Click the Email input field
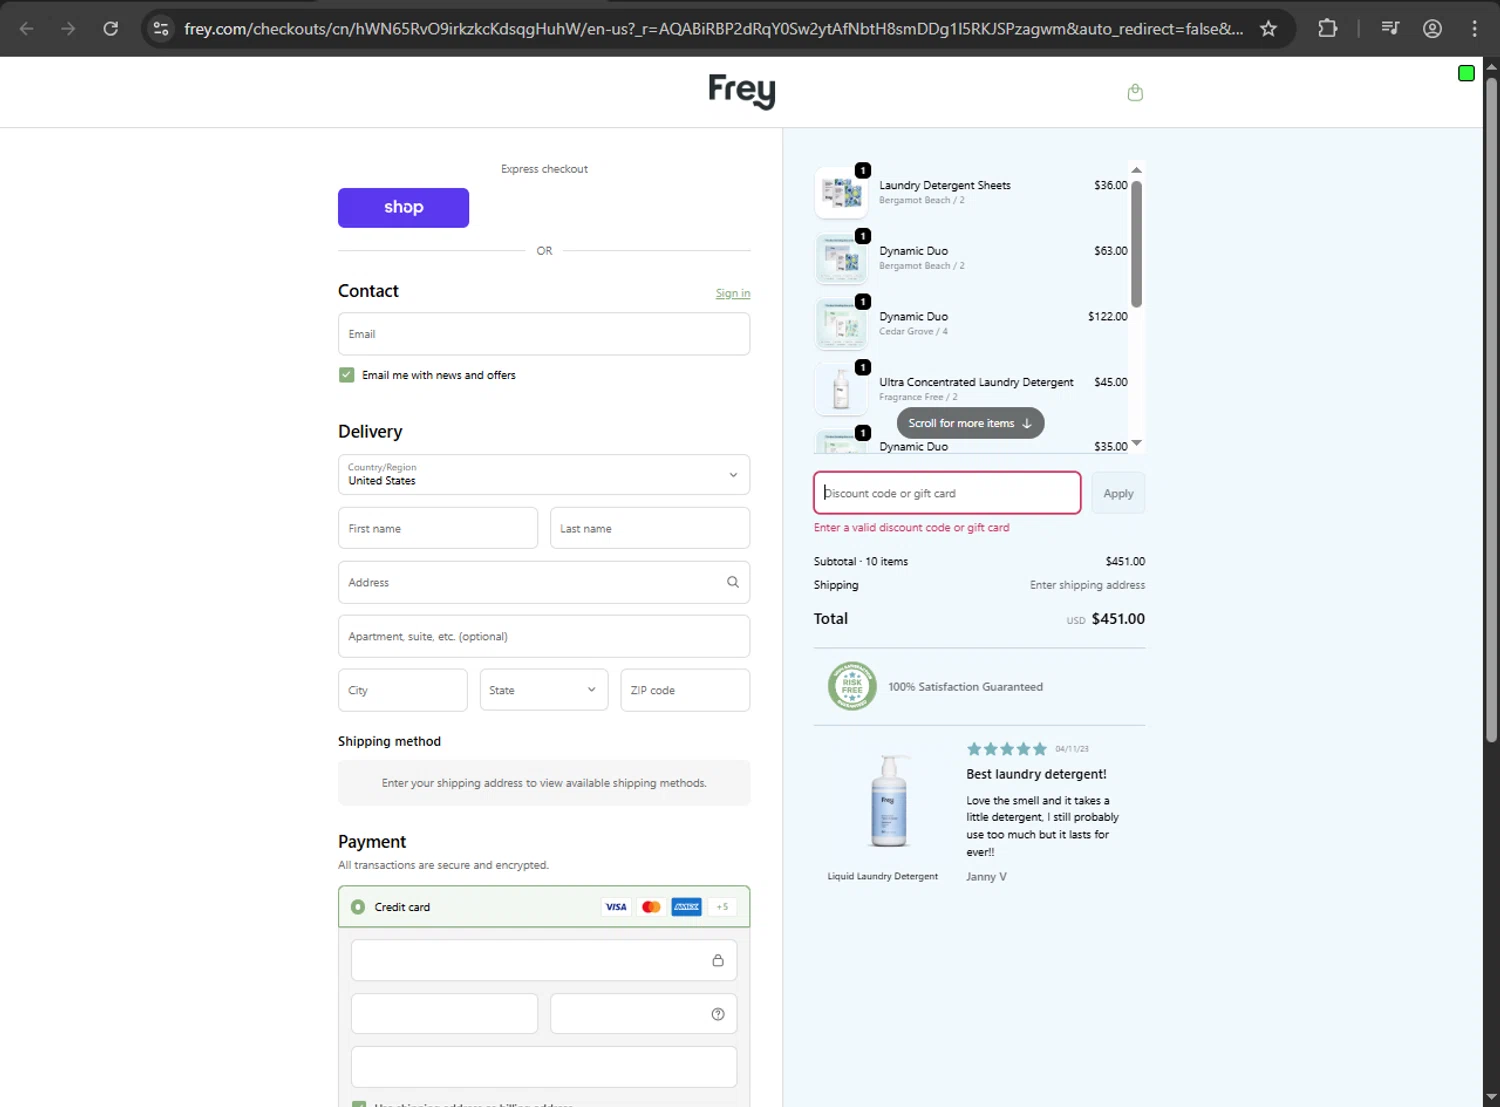The height and width of the screenshot is (1107, 1500). [544, 334]
